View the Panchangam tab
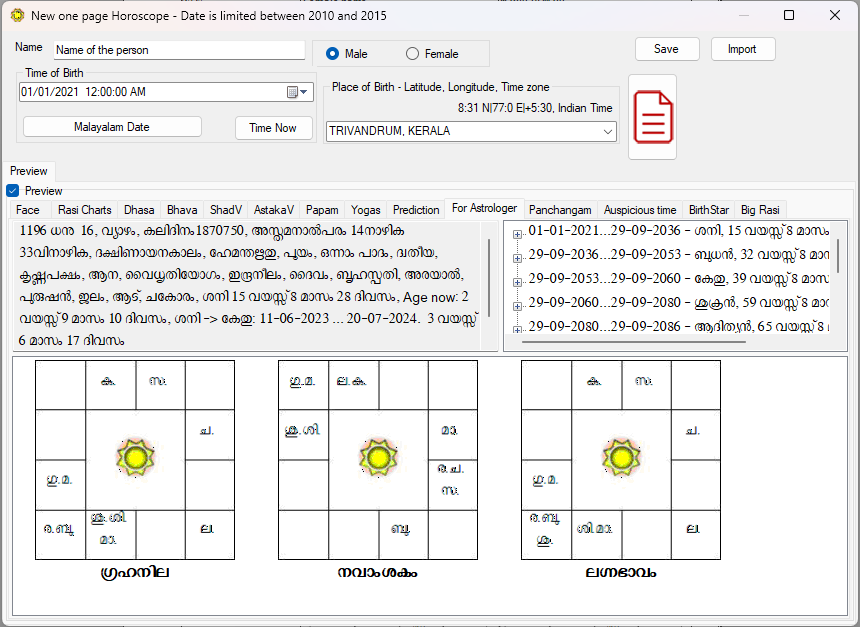The image size is (860, 627). [x=560, y=210]
